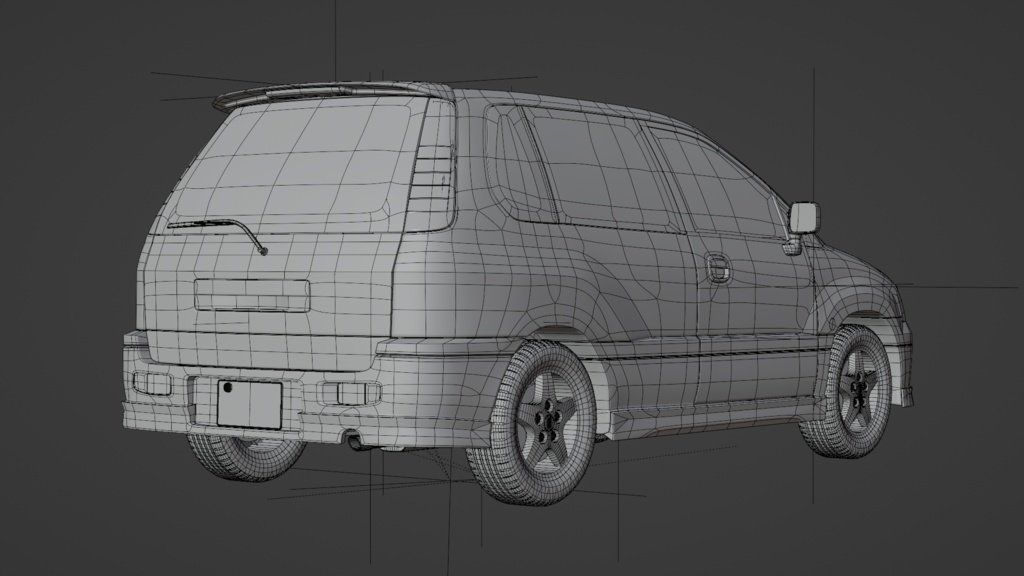Select the rear window glass
Image resolution: width=1024 pixels, height=576 pixels.
tap(293, 165)
